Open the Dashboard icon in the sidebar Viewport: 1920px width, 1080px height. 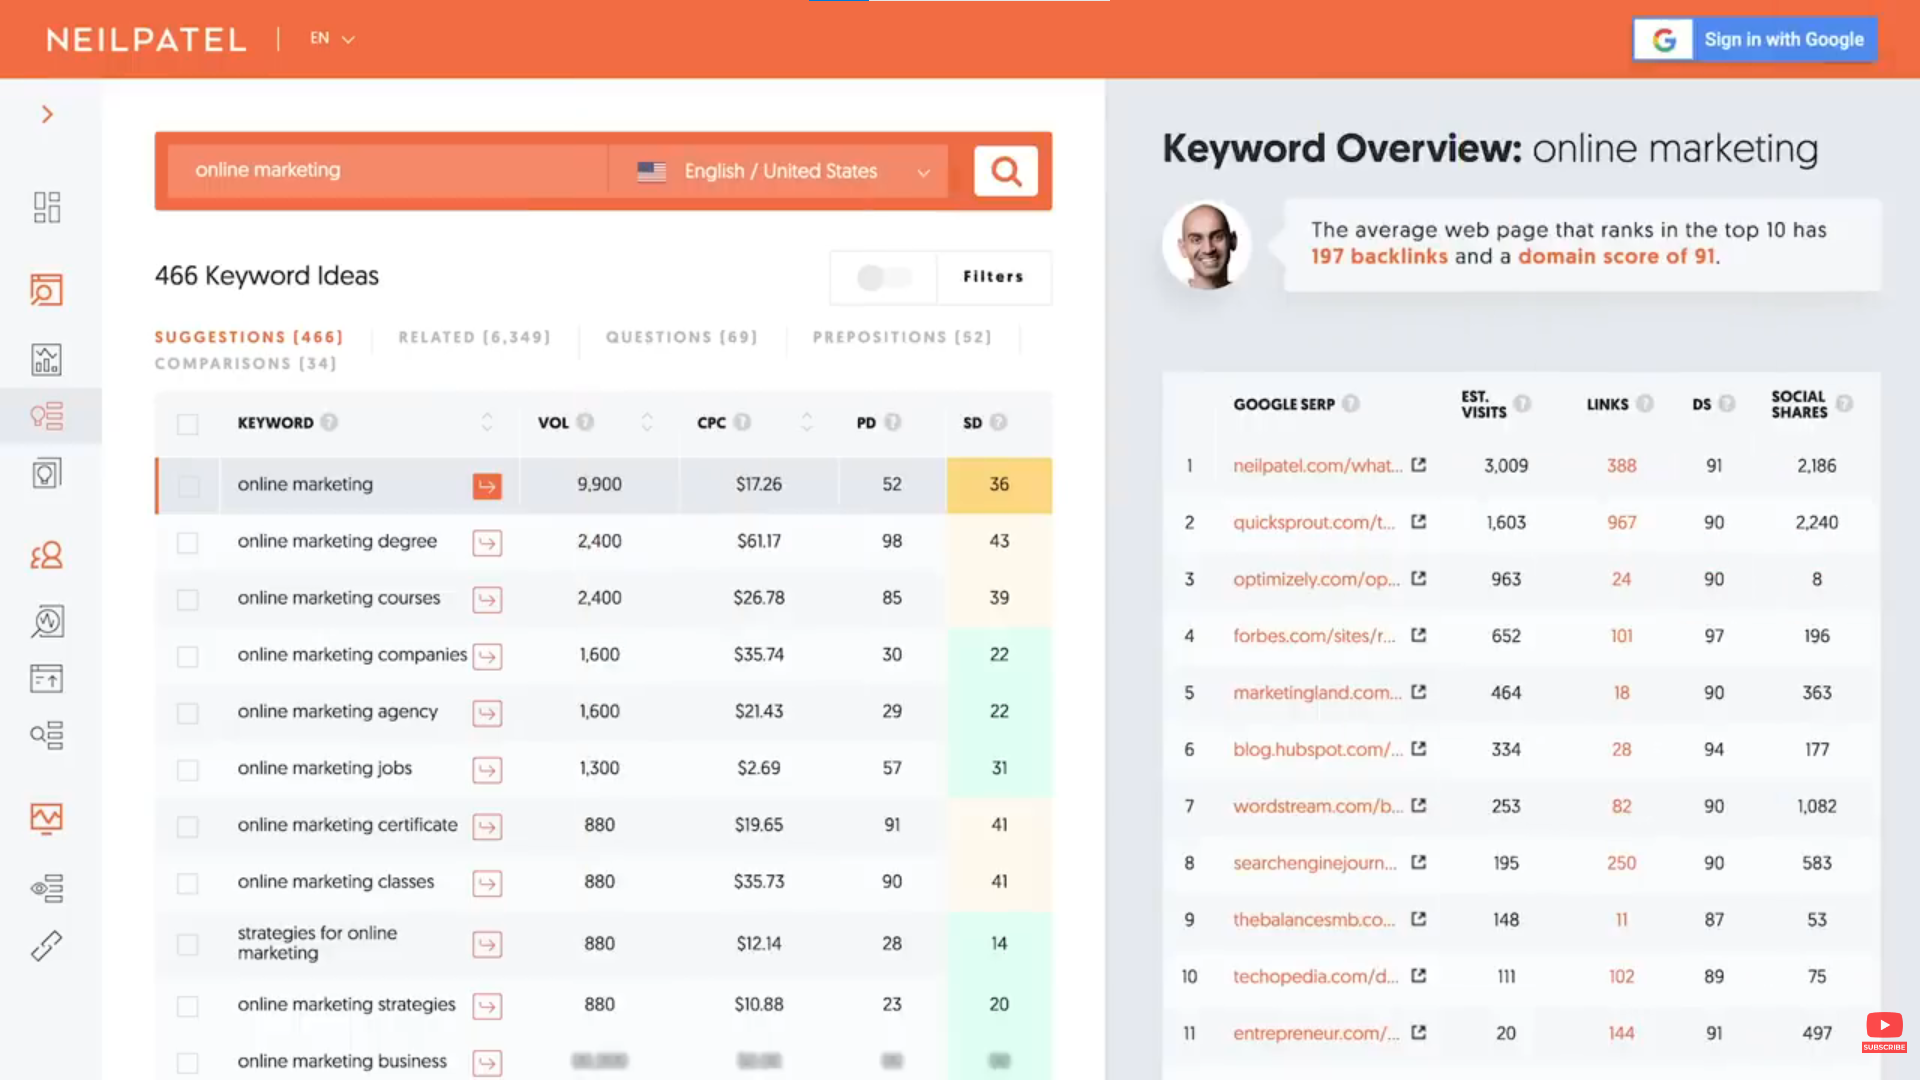point(46,207)
